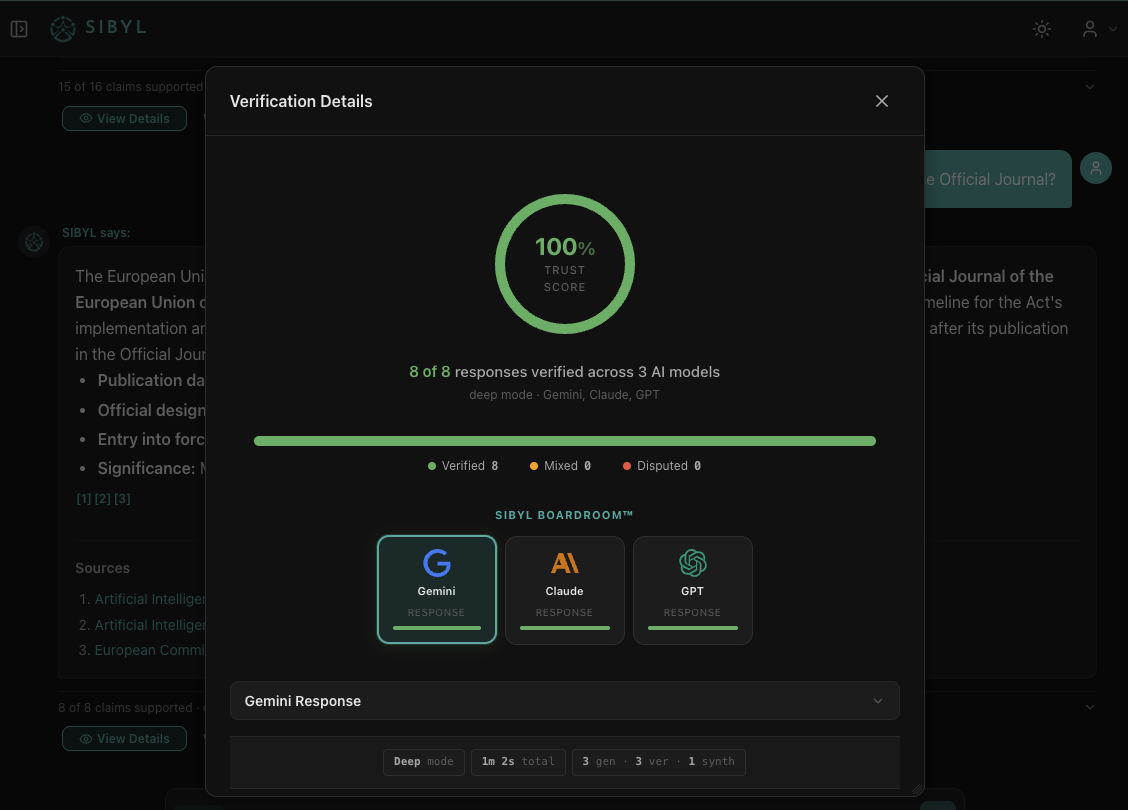This screenshot has height=810, width=1128.
Task: Click the 3 gen 3 ver 1 synth badge
Action: (658, 762)
